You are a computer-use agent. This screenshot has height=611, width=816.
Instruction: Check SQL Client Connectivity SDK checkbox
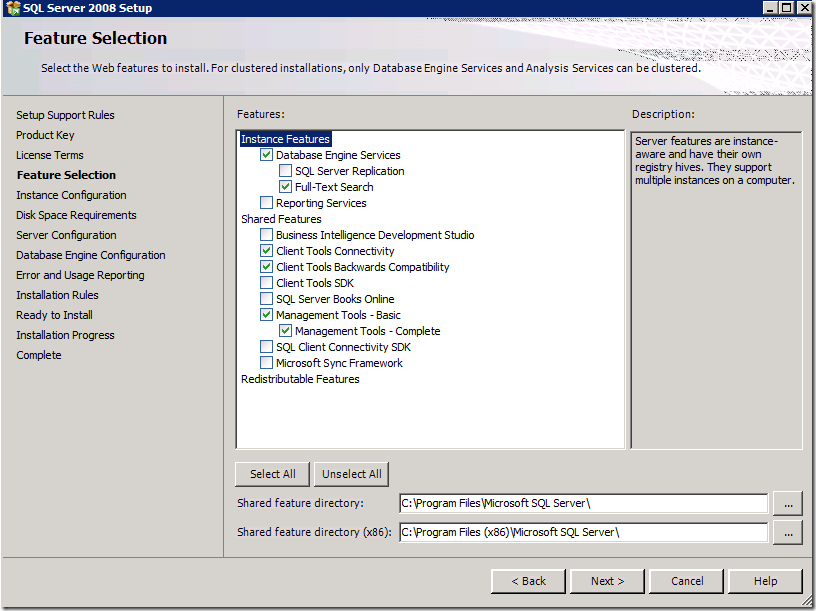[266, 347]
